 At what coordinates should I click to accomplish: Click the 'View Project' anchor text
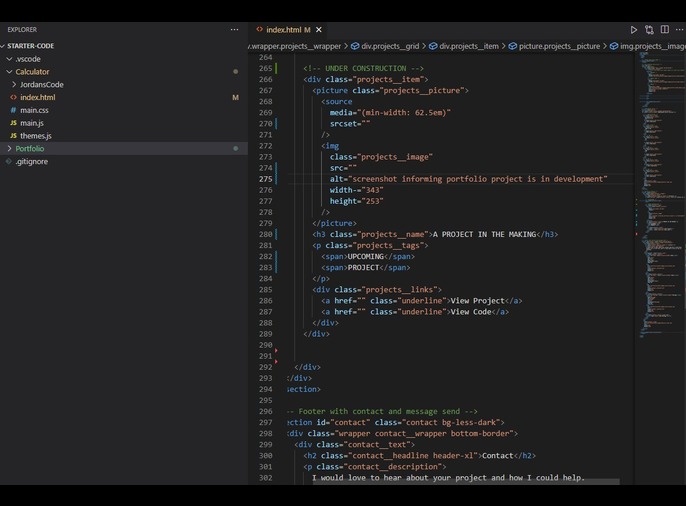[477, 301]
